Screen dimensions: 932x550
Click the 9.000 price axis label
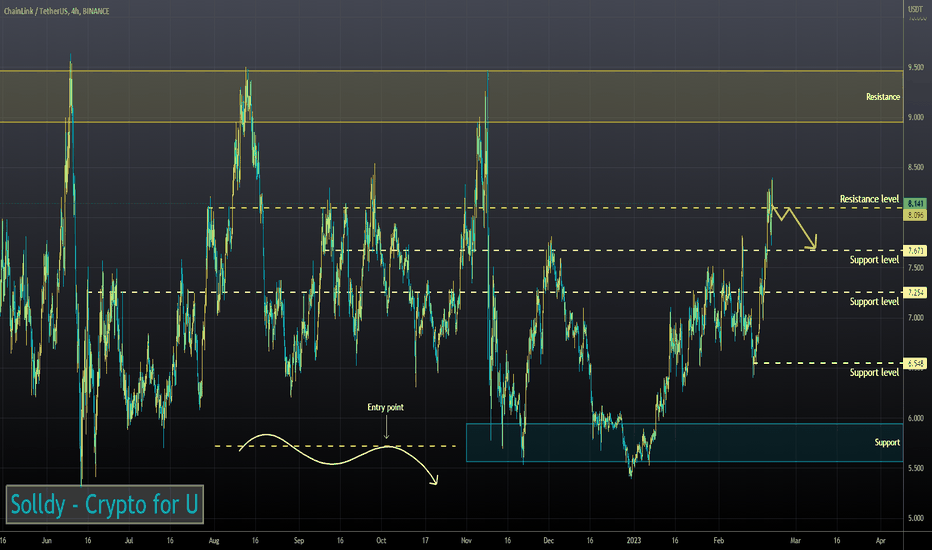915,118
